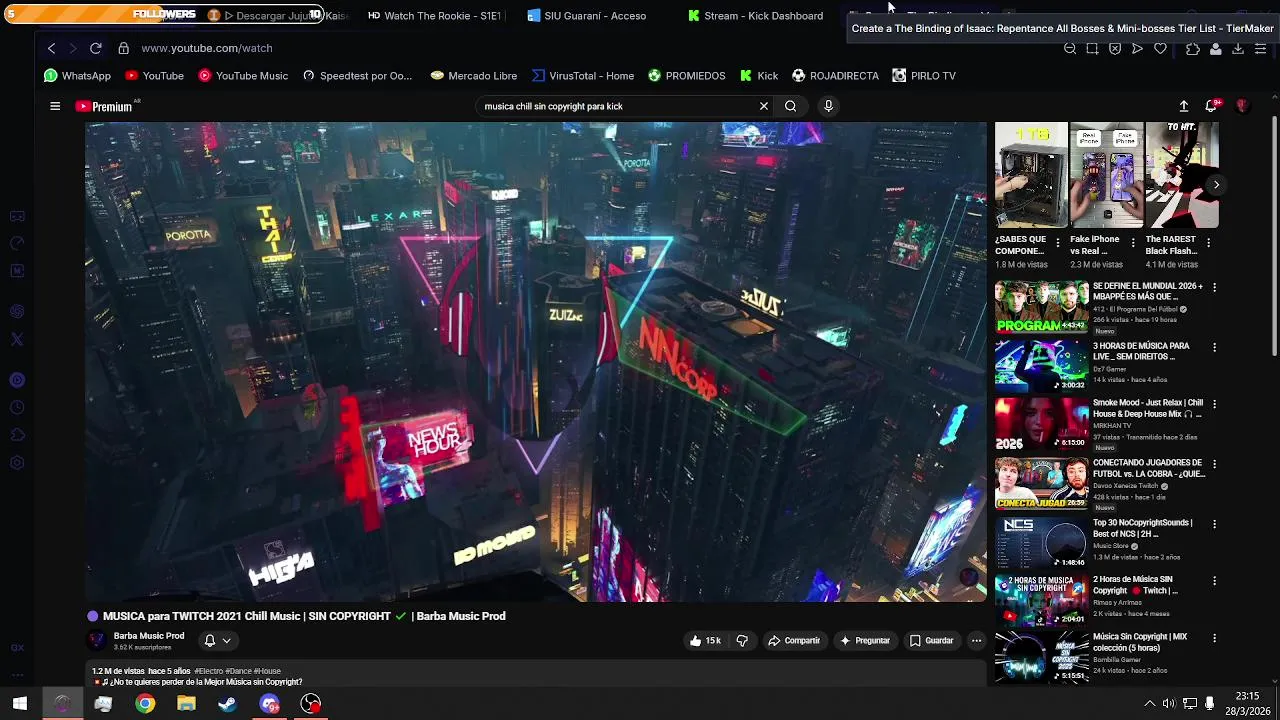
Task: Open Smoke Mood - Just Relax video
Action: click(1041, 423)
